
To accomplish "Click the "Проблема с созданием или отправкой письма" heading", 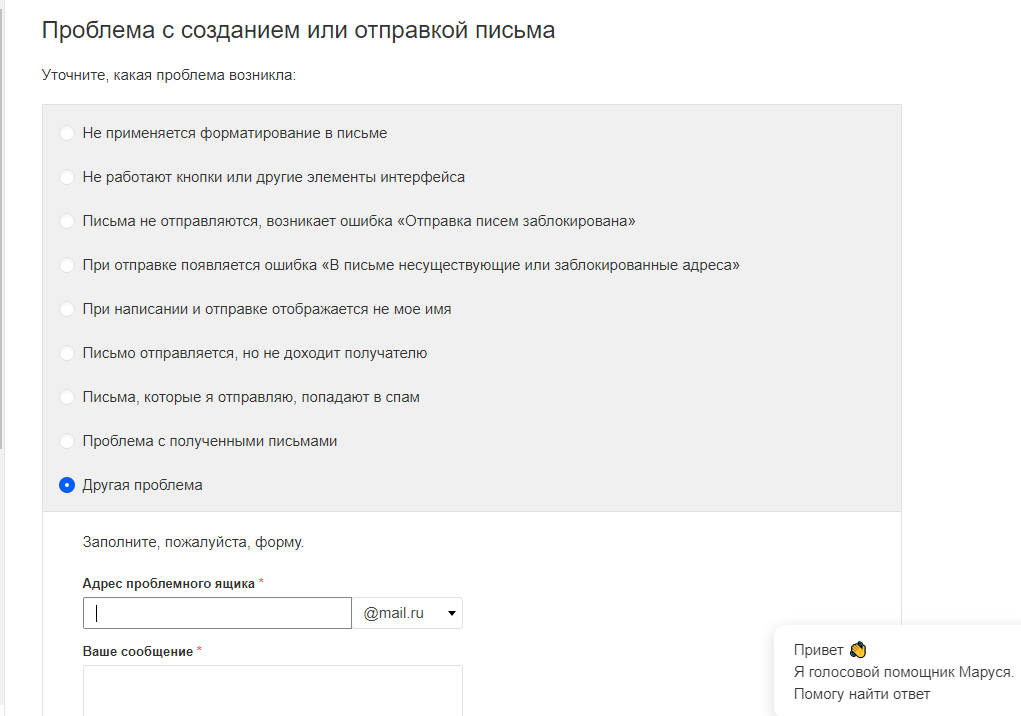I will click(x=298, y=31).
